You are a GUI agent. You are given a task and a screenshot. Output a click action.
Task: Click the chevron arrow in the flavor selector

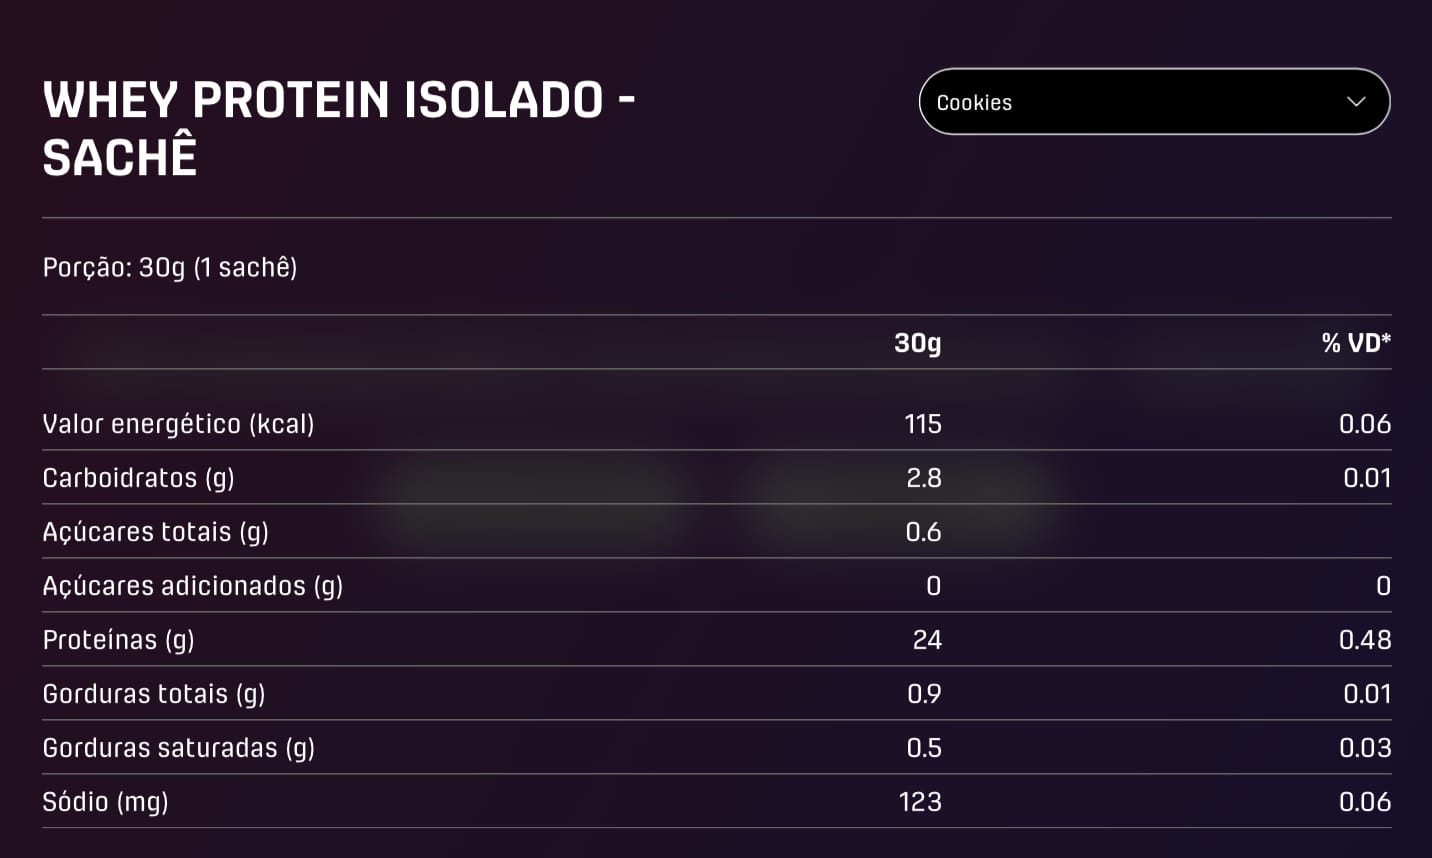point(1356,102)
